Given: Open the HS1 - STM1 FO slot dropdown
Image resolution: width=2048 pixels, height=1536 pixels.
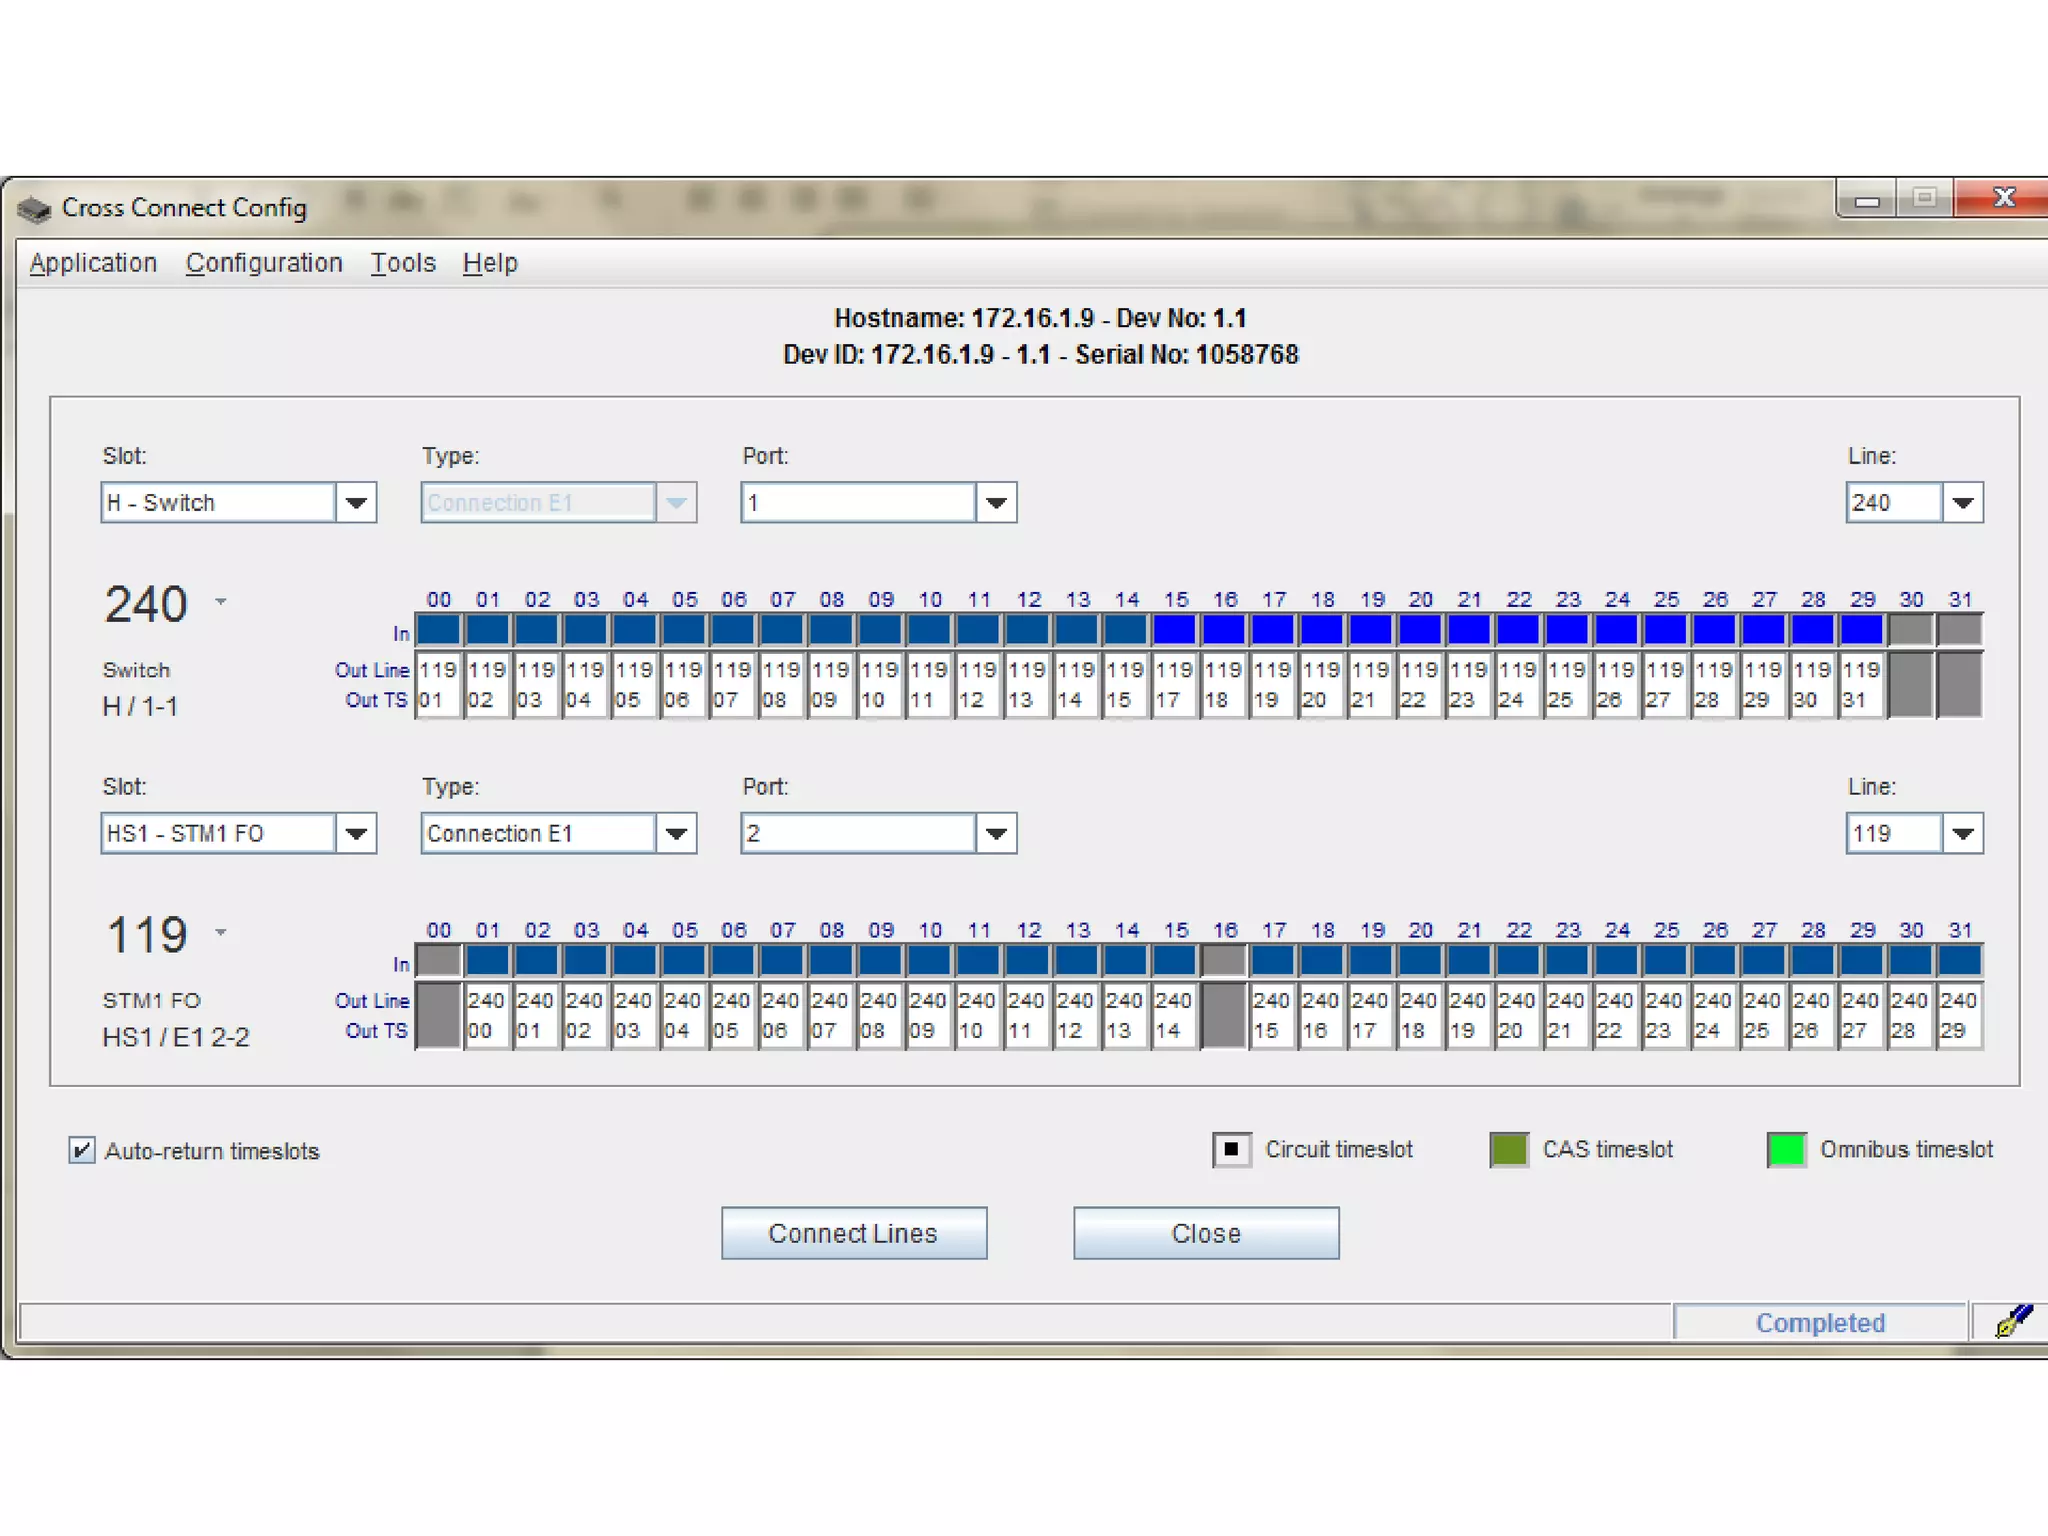Looking at the screenshot, I should pyautogui.click(x=356, y=834).
